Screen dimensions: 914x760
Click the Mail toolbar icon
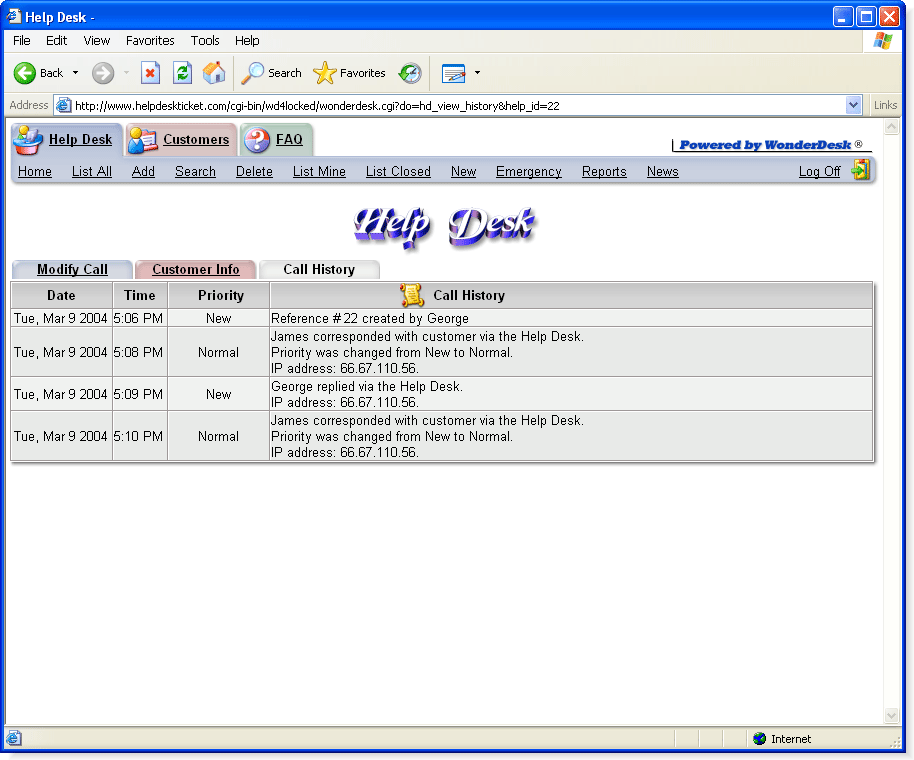click(x=454, y=73)
